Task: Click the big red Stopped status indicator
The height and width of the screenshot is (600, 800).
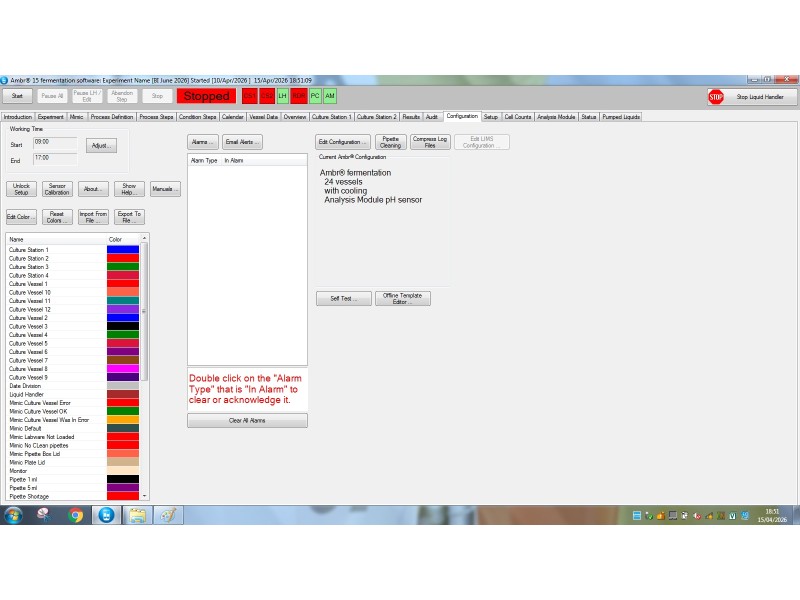Action: 207,96
